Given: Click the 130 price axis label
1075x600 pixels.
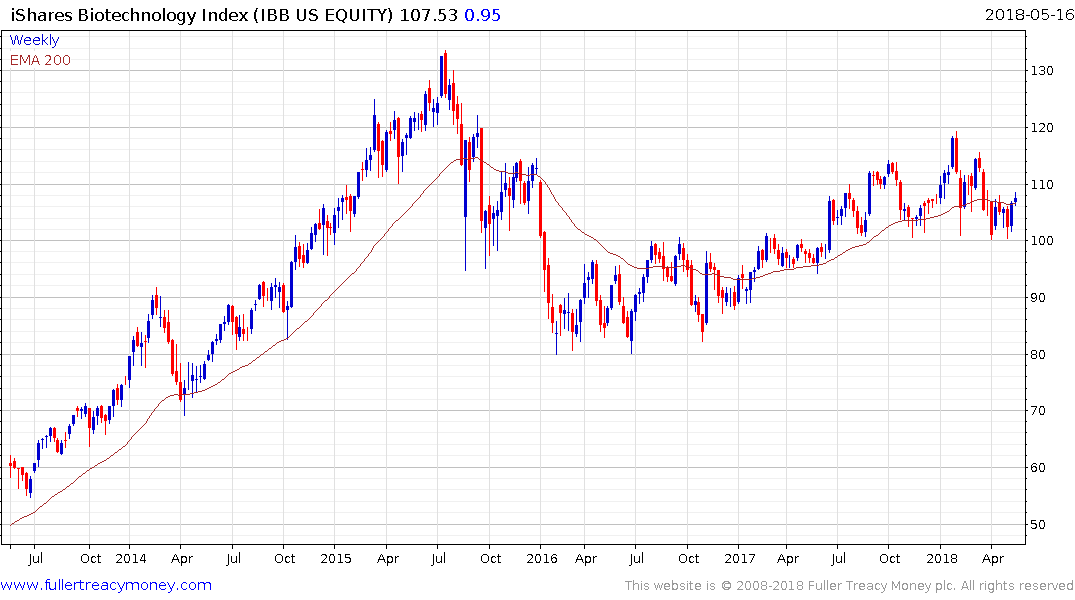Looking at the screenshot, I should pyautogui.click(x=1041, y=71).
